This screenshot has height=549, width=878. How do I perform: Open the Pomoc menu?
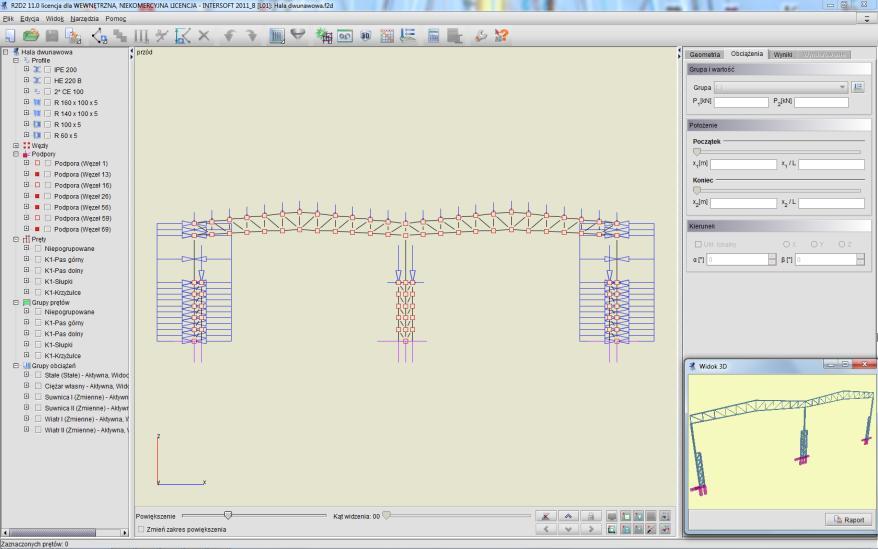tap(115, 18)
